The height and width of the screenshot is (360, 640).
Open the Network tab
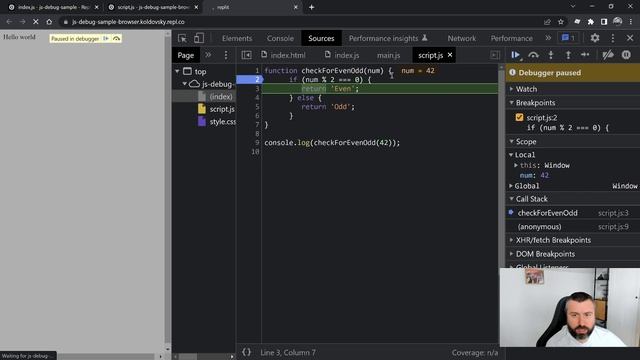pyautogui.click(x=462, y=38)
